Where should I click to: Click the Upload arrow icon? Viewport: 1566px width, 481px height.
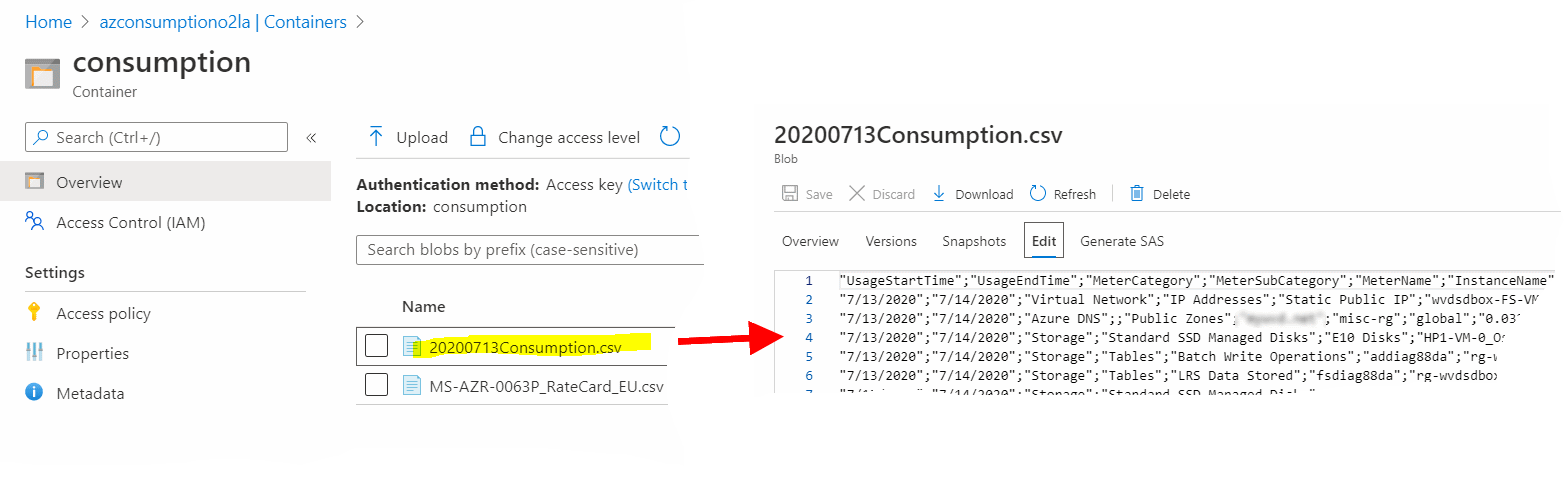tap(376, 137)
